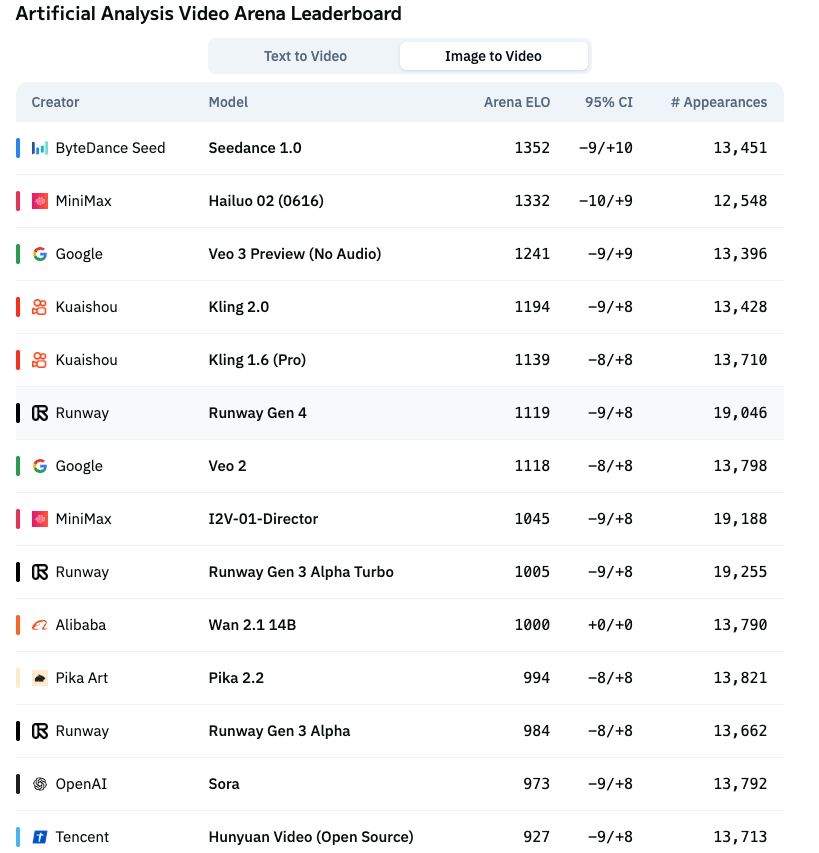Viewport: 819px width, 853px height.
Task: Select Veo 3 Preview (No Audio) model name
Action: pyautogui.click(x=295, y=254)
